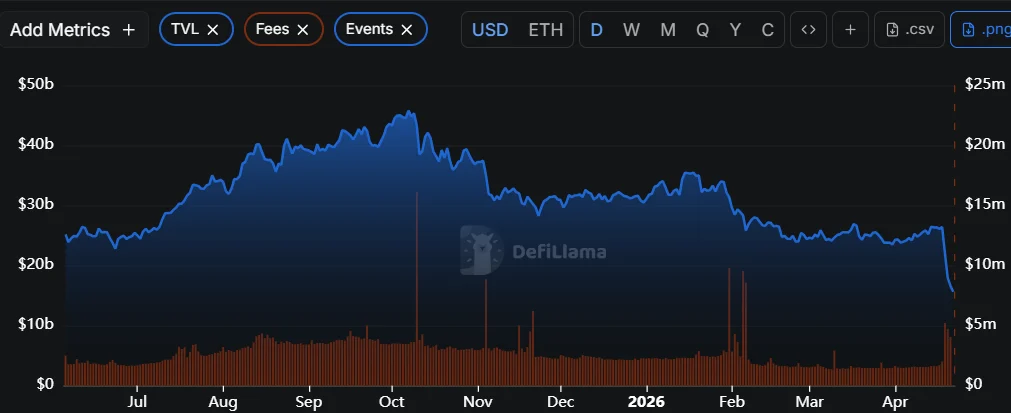Select the monthly (M) interval
1011x413 pixels.
667,29
